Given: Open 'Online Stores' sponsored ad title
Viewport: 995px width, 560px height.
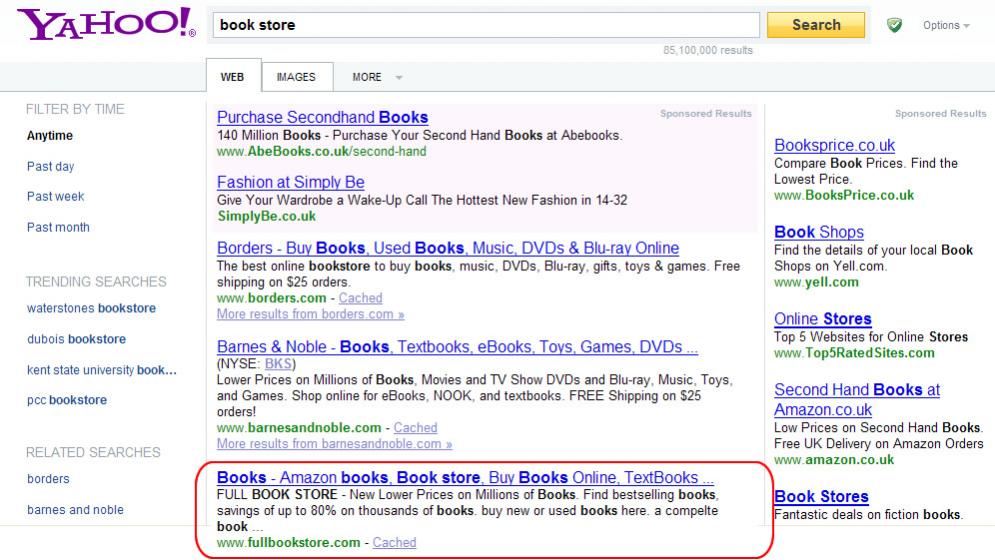Looking at the screenshot, I should coord(823,319).
